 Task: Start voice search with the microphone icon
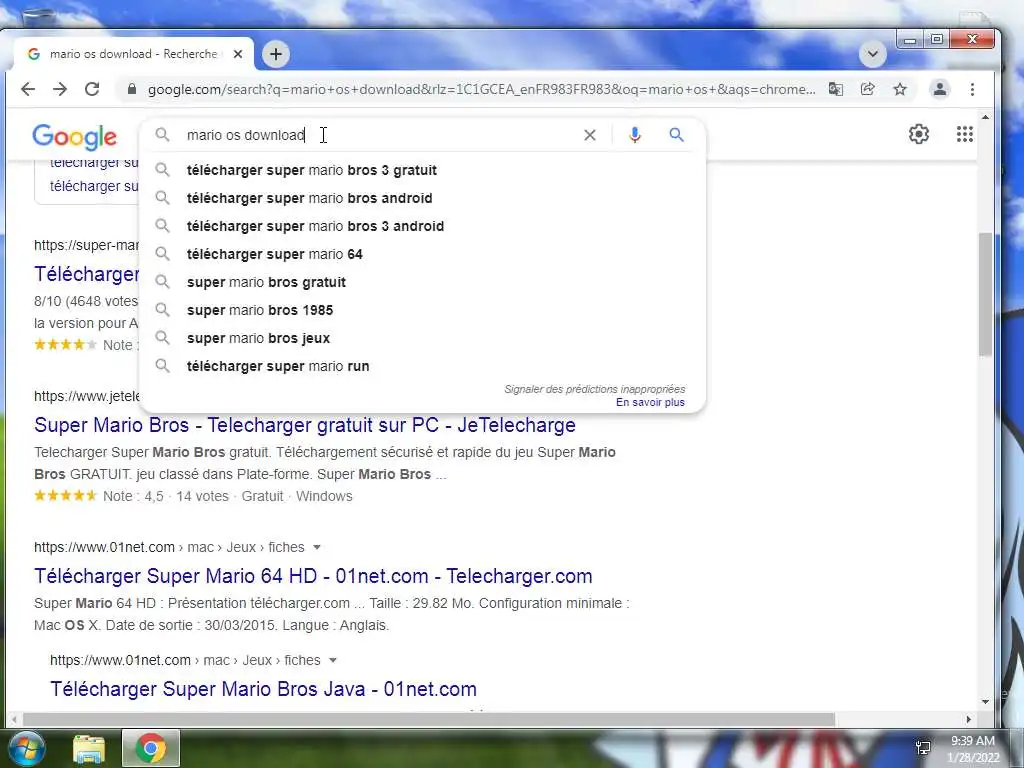(x=635, y=135)
